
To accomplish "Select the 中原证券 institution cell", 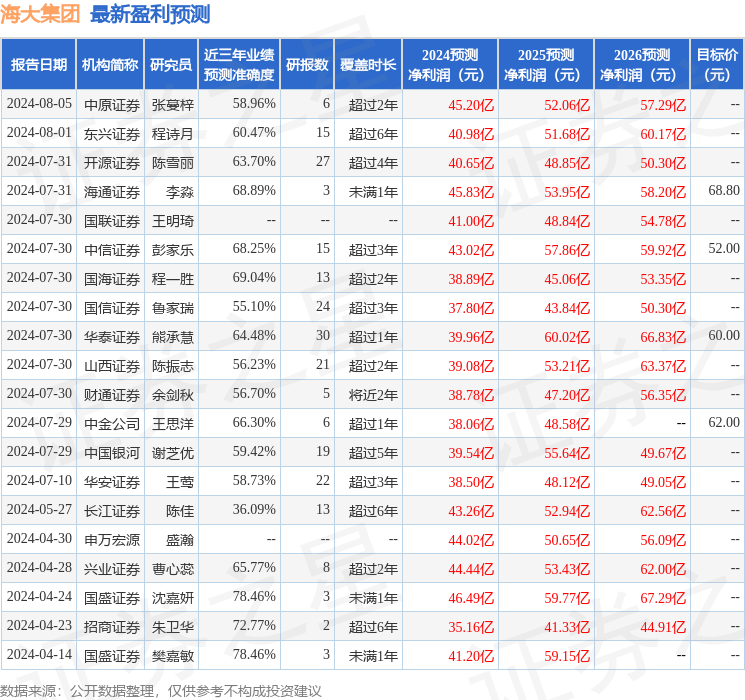I will pos(112,105).
